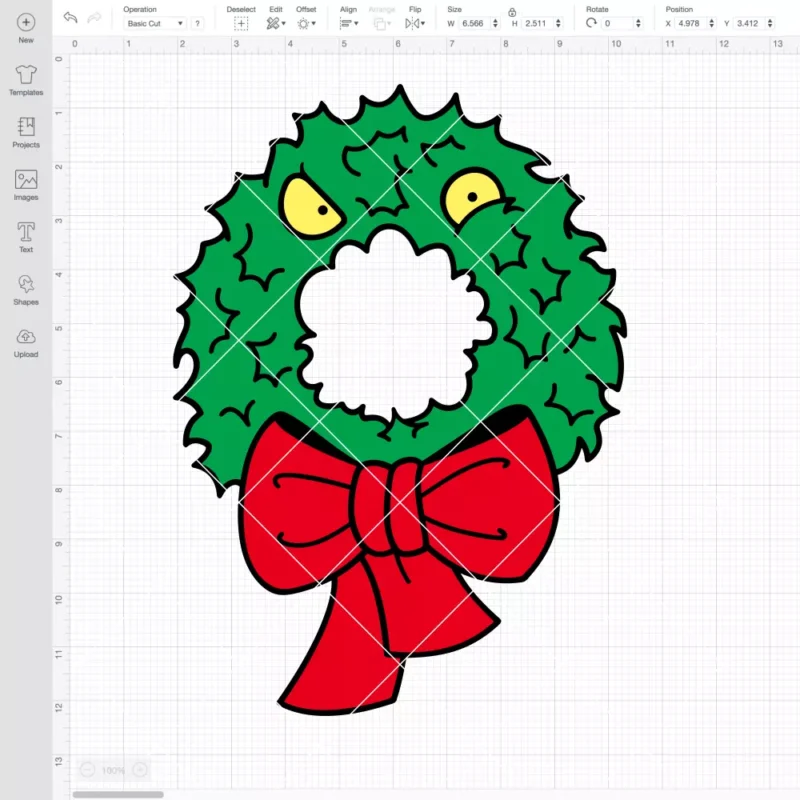Click the height stepper arrows

[x=558, y=23]
